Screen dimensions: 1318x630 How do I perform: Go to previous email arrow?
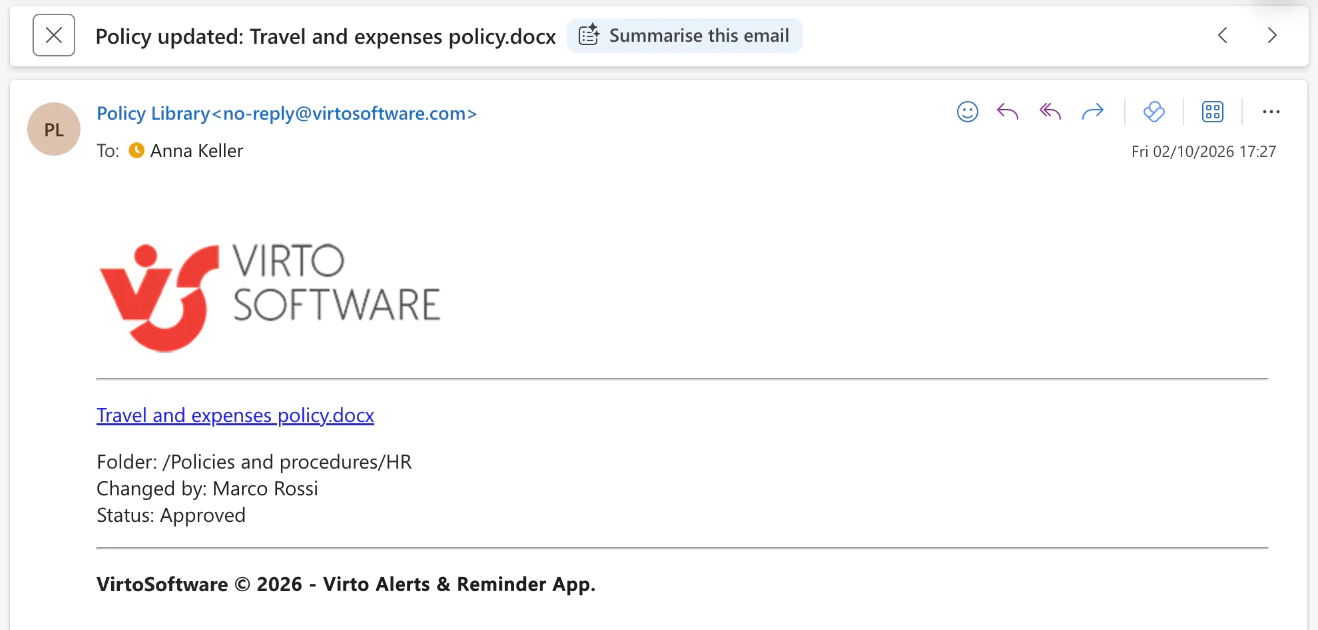(1222, 36)
